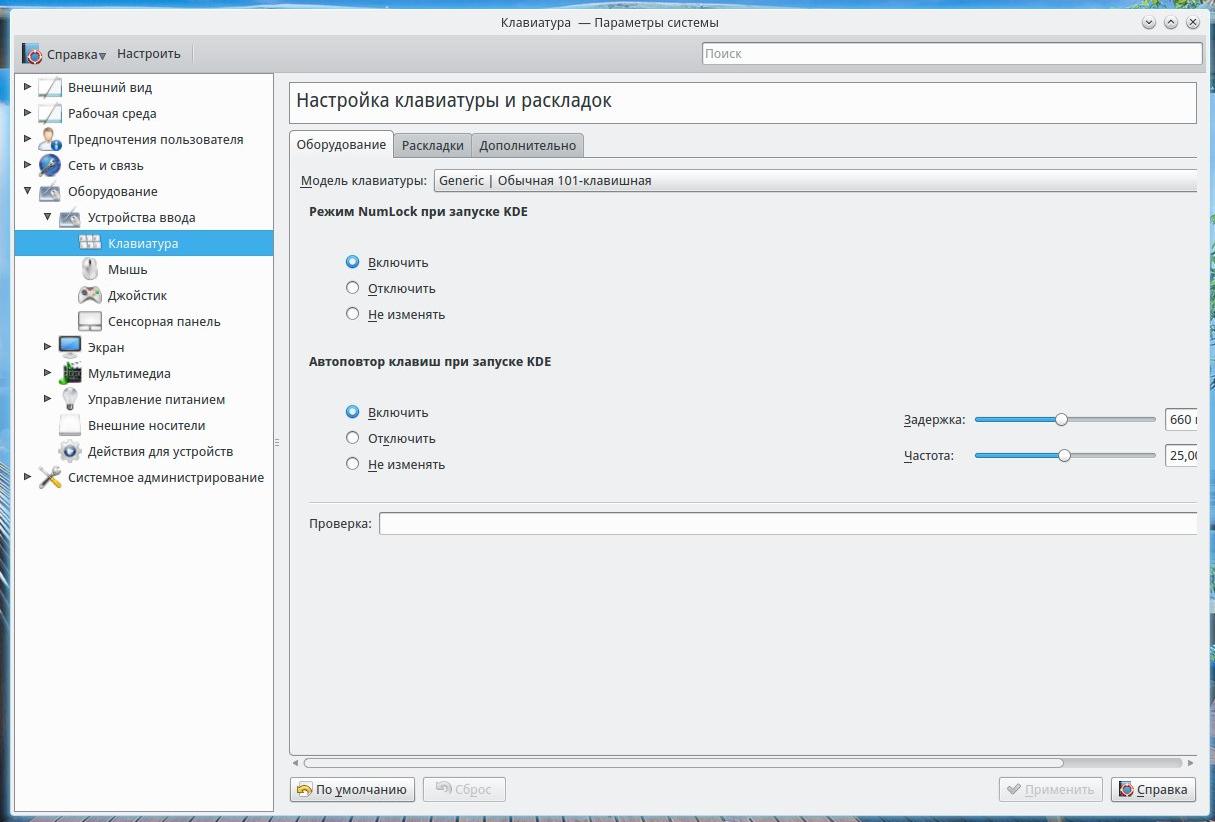This screenshot has height=822, width=1215.
Task: Expand the Экран tree arrow
Action: tap(48, 347)
